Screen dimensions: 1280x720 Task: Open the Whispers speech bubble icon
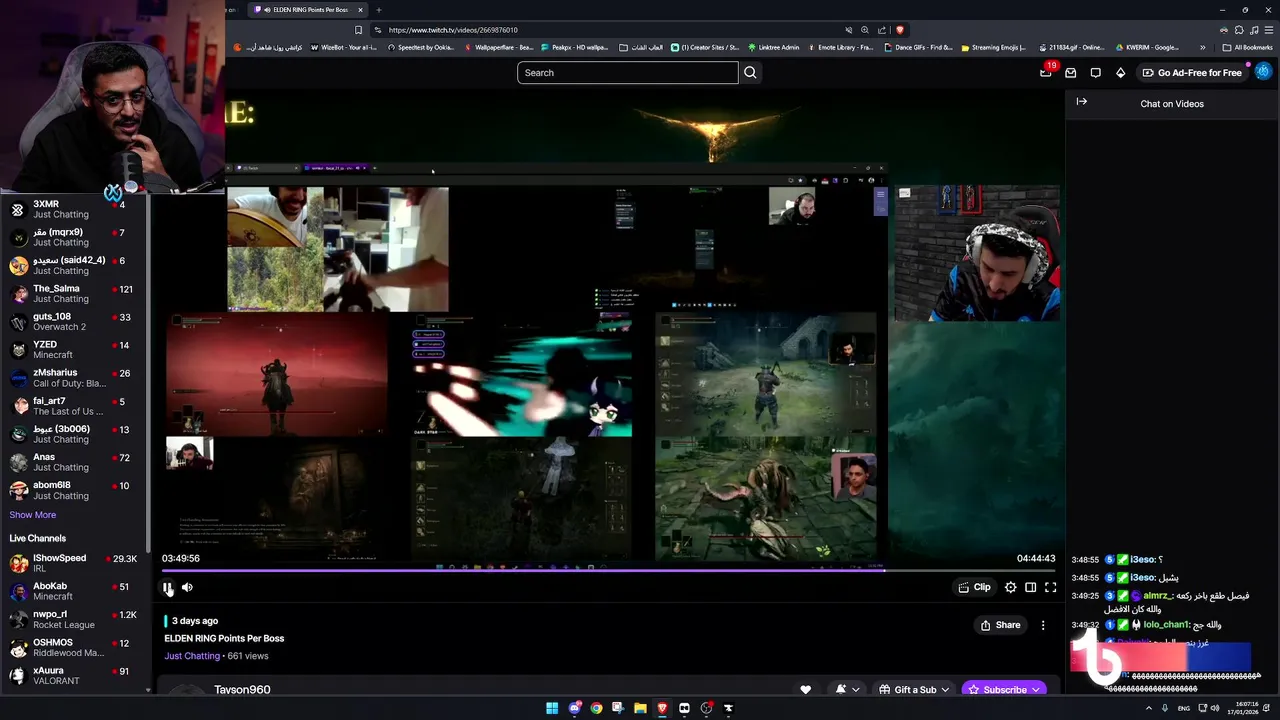[x=1096, y=72]
